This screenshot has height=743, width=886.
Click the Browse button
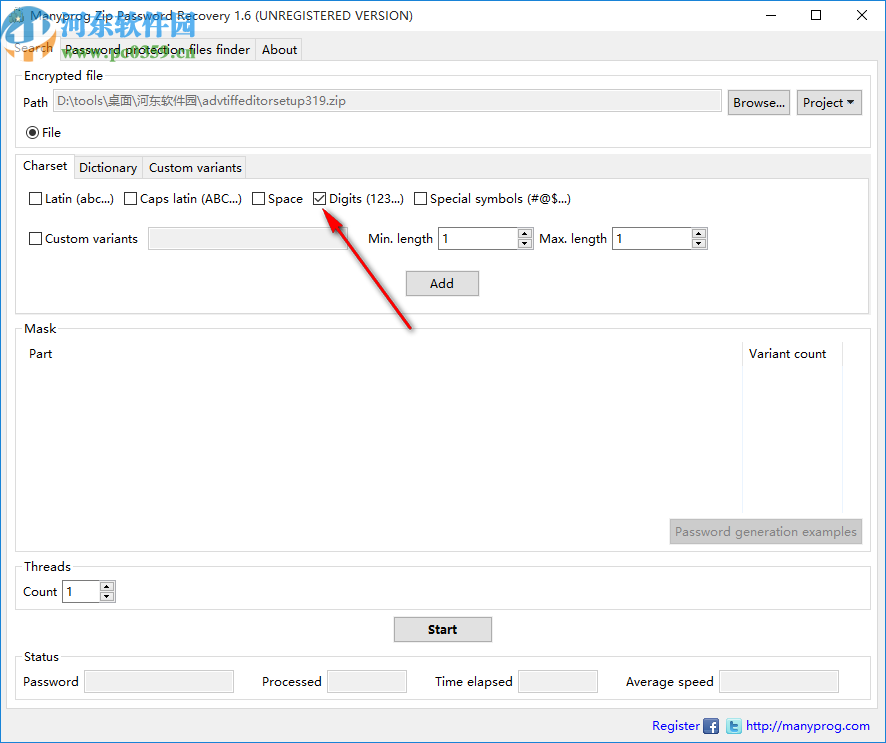[x=758, y=101]
